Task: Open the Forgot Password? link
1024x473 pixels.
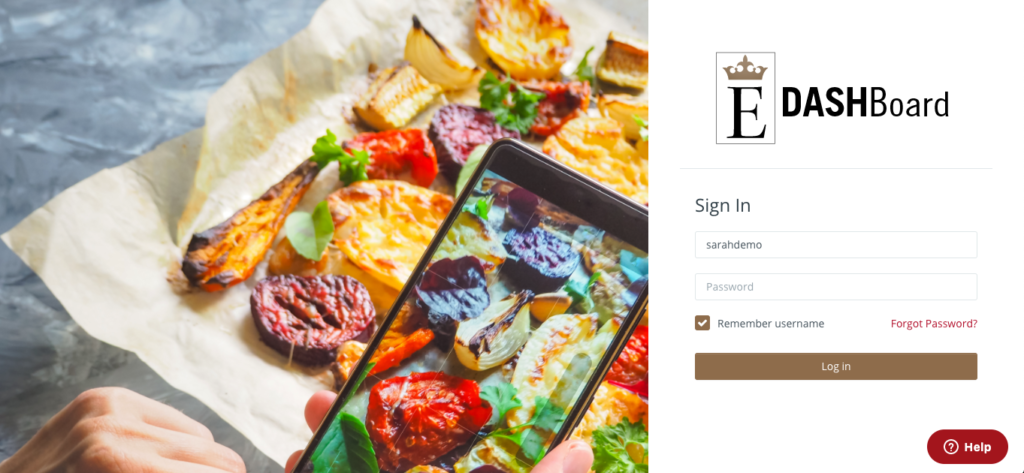Action: [934, 323]
